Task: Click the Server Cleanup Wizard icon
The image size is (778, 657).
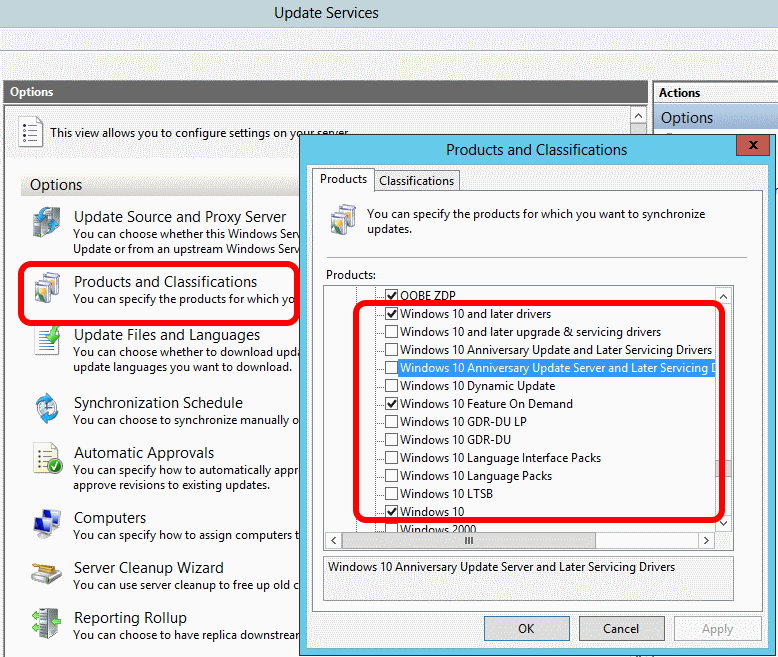Action: click(46, 574)
